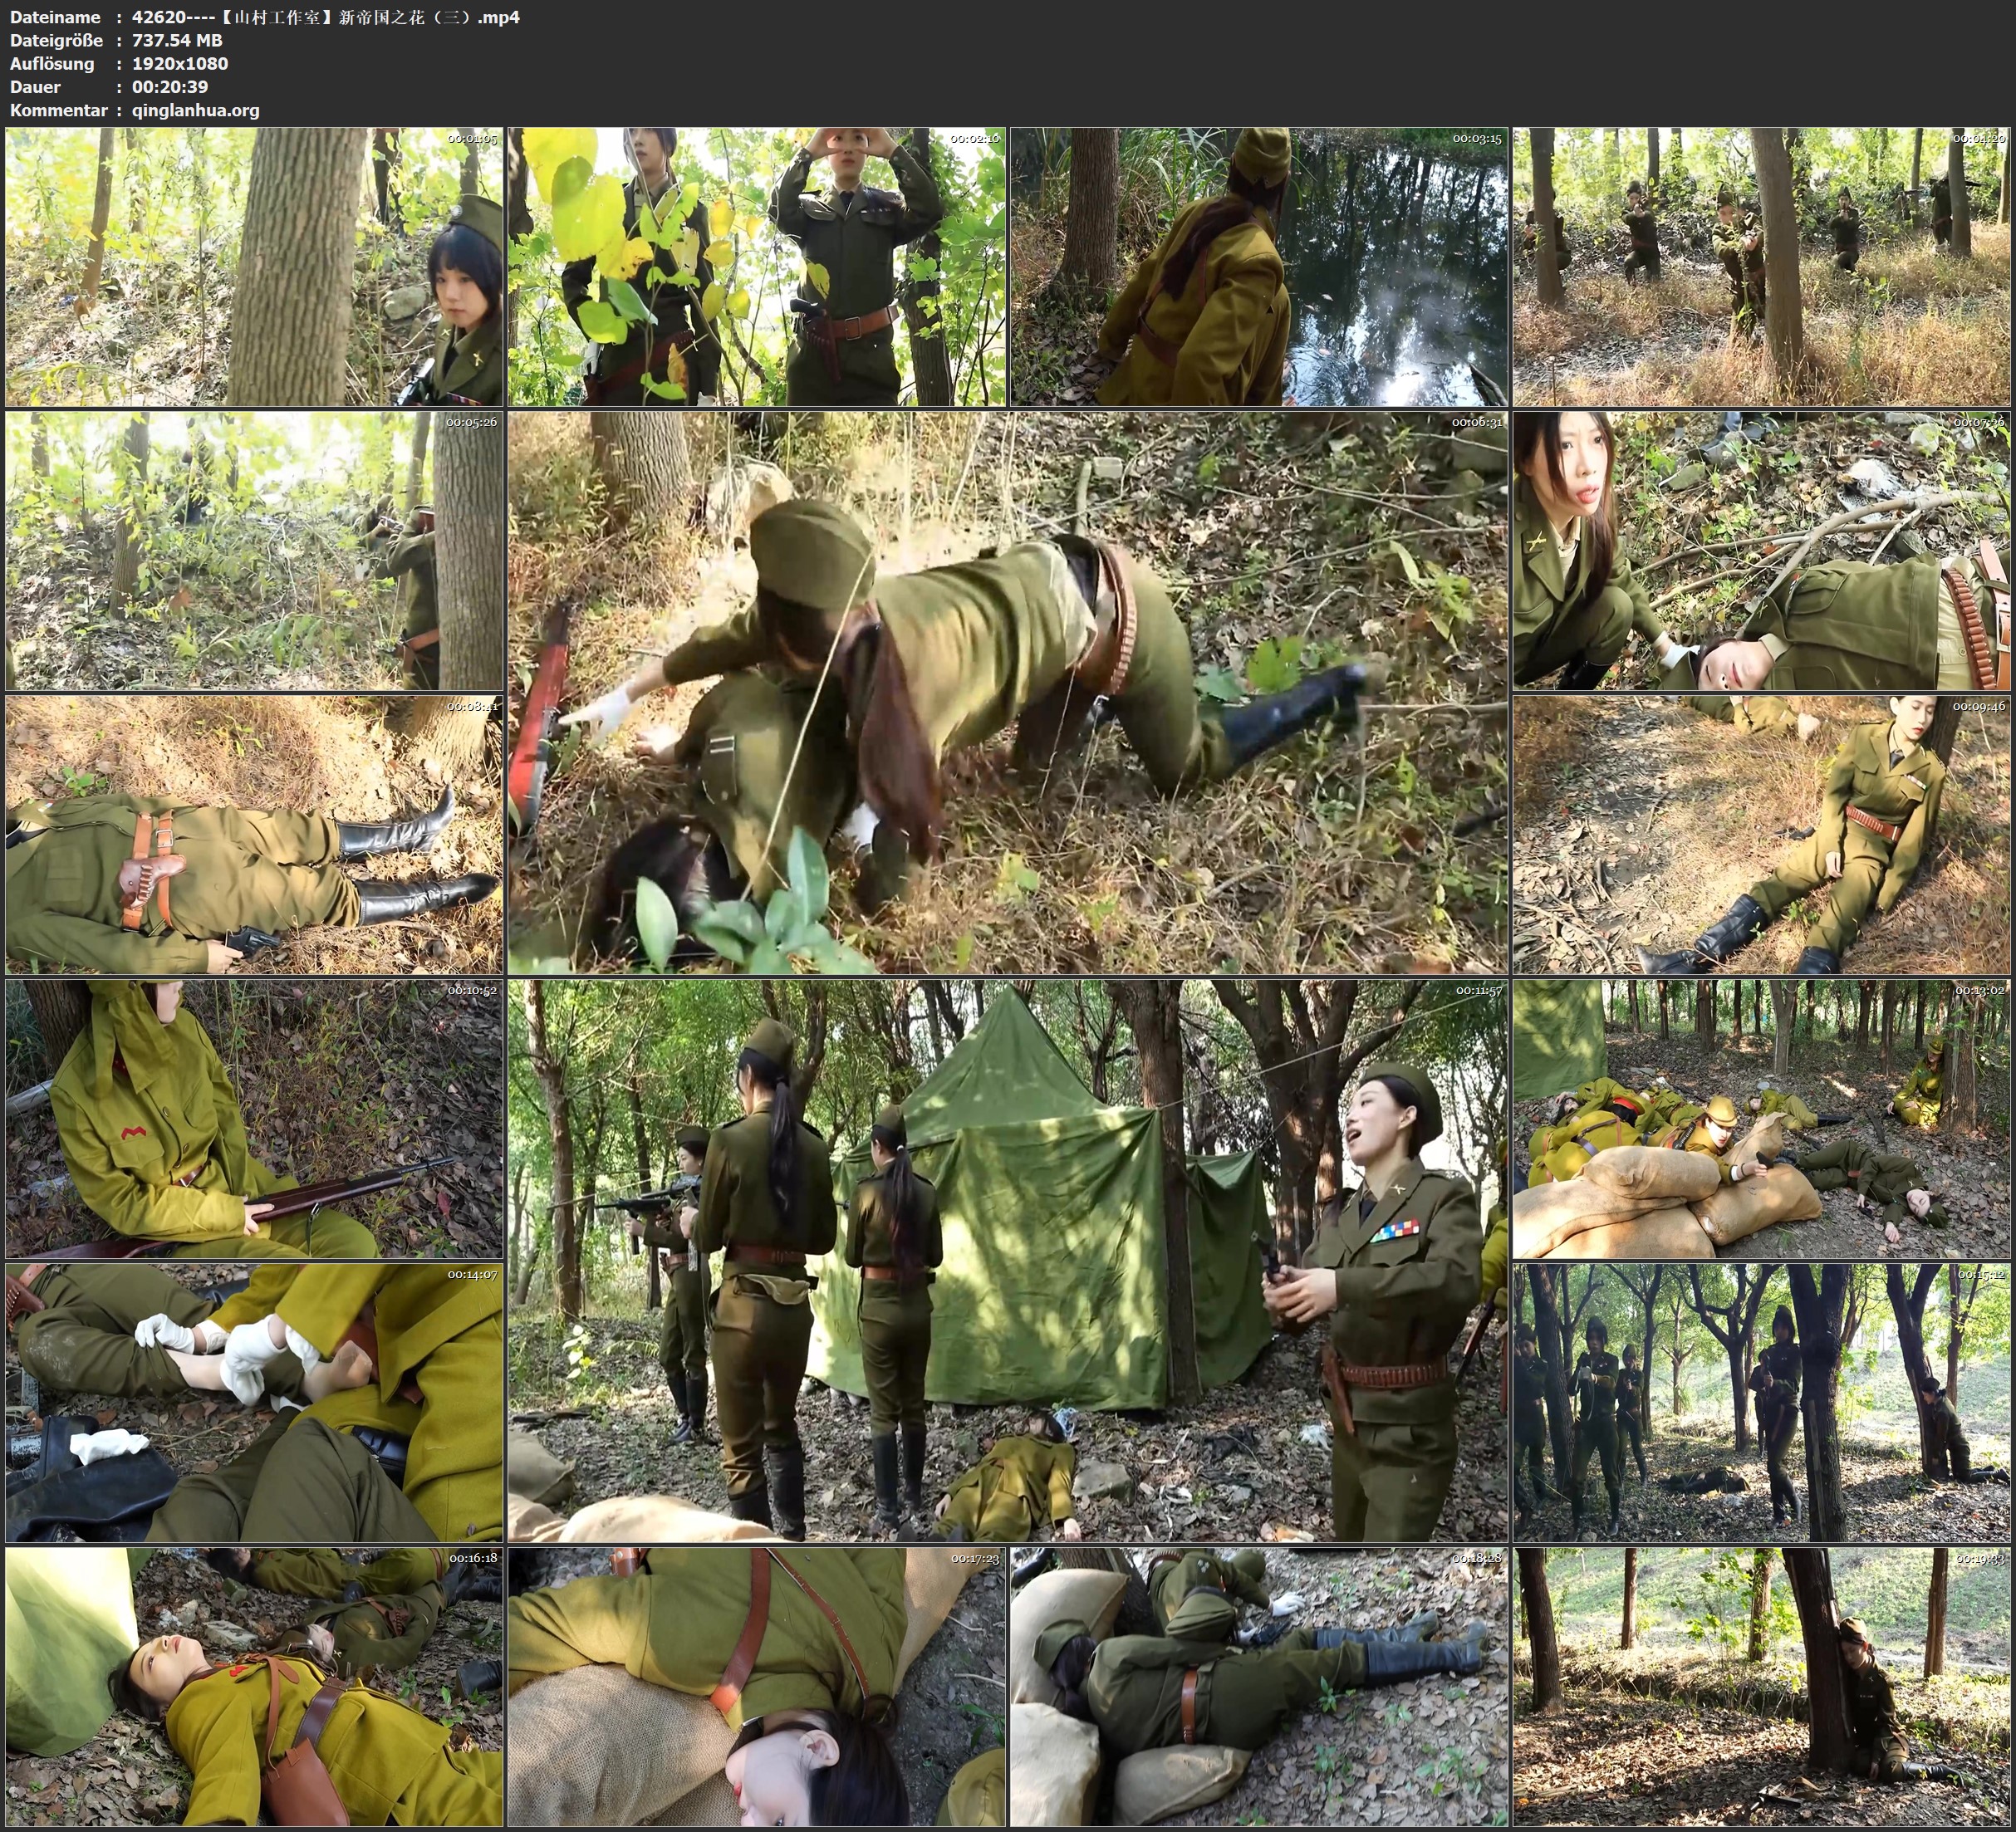
Task: Open the pond-side thumbnail at 00:03:15
Action: pos(1259,267)
